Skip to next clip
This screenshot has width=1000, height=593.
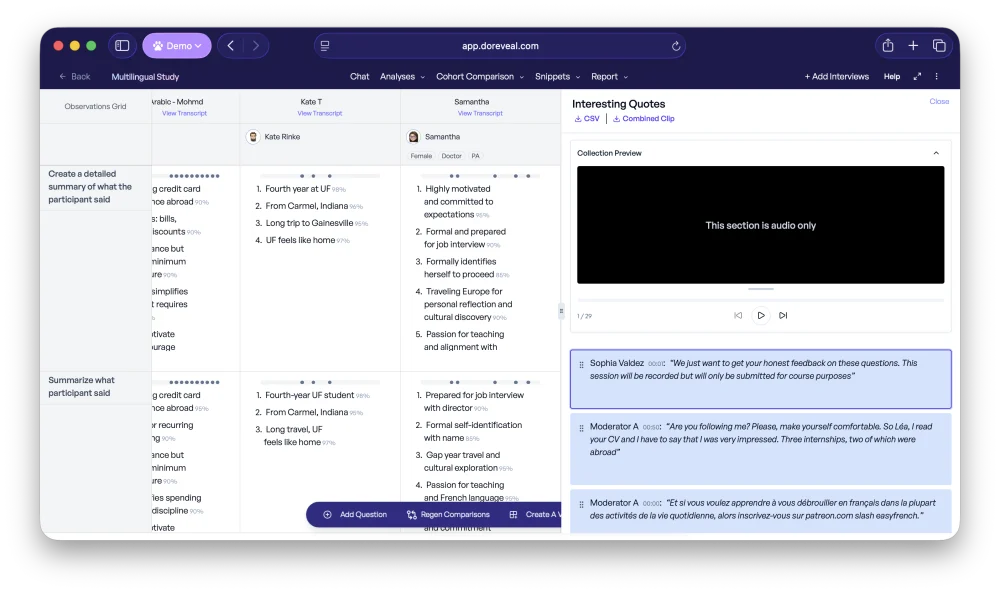click(x=783, y=316)
